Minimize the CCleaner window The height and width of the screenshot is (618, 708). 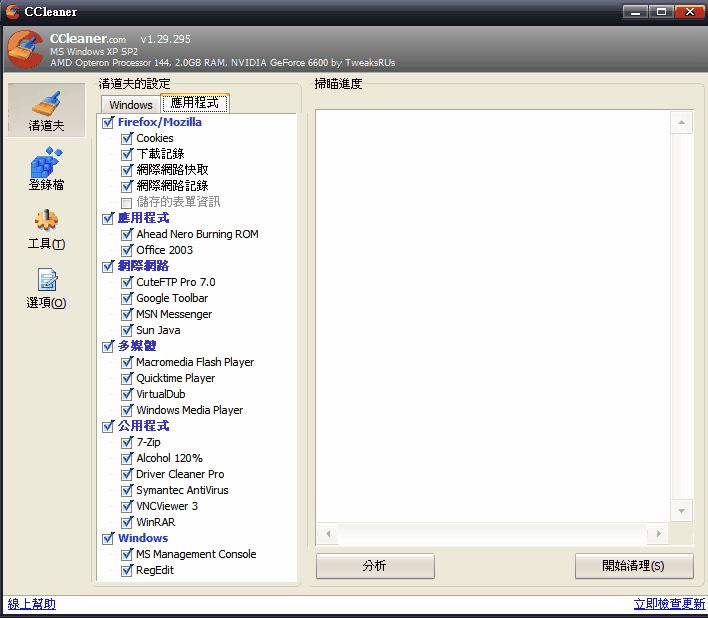635,12
